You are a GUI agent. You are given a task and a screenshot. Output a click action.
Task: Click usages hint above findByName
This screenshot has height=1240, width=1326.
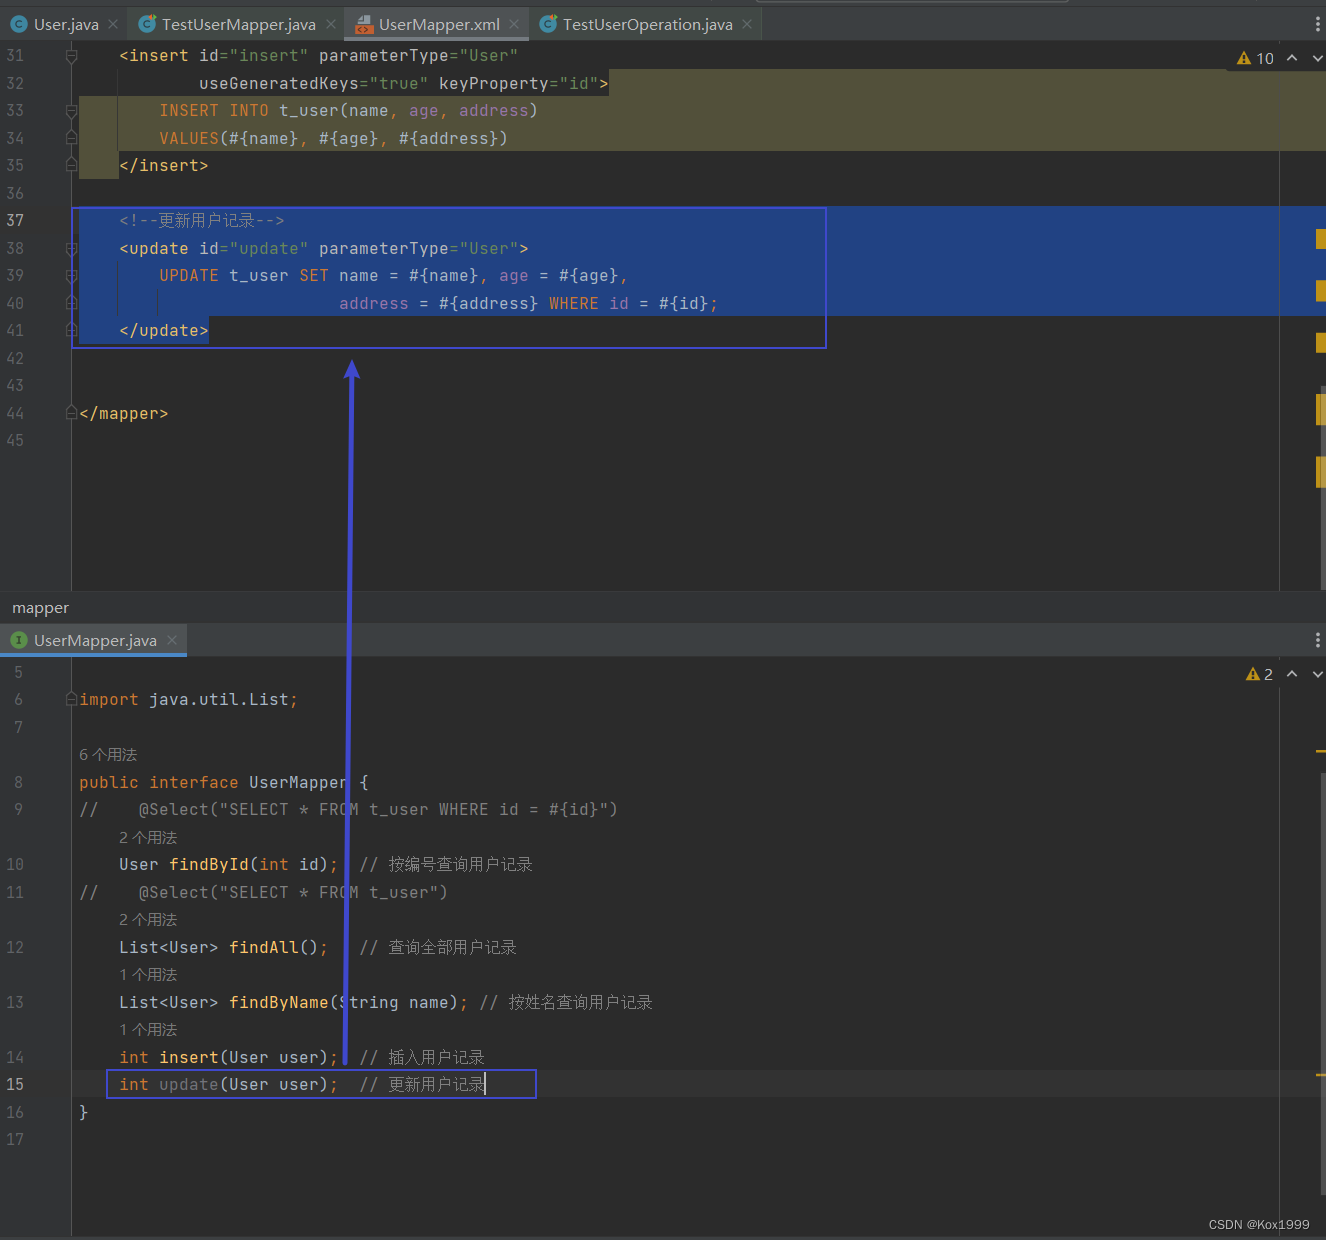point(148,975)
